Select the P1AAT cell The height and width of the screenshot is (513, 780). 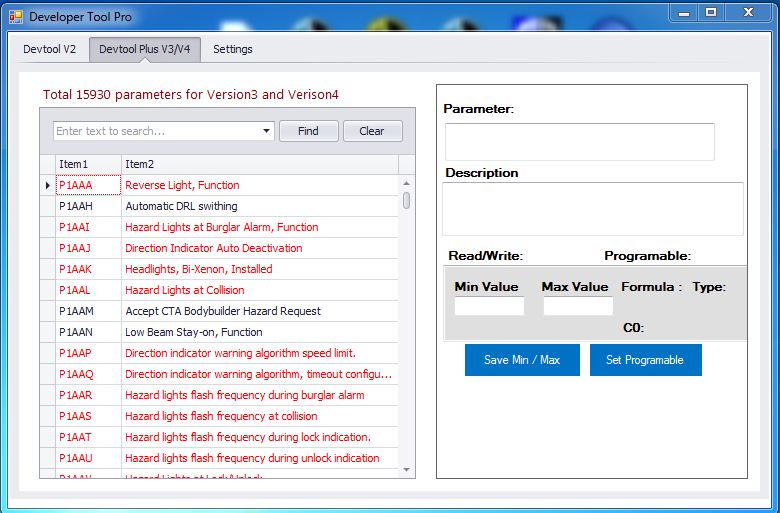pos(88,437)
